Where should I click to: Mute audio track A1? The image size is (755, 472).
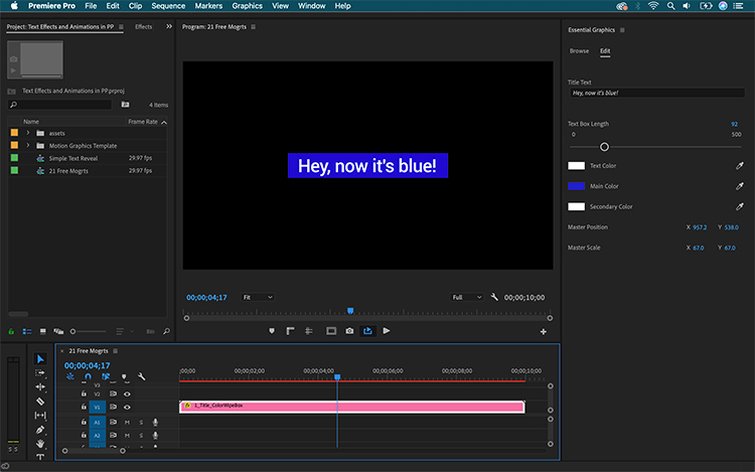tap(127, 423)
